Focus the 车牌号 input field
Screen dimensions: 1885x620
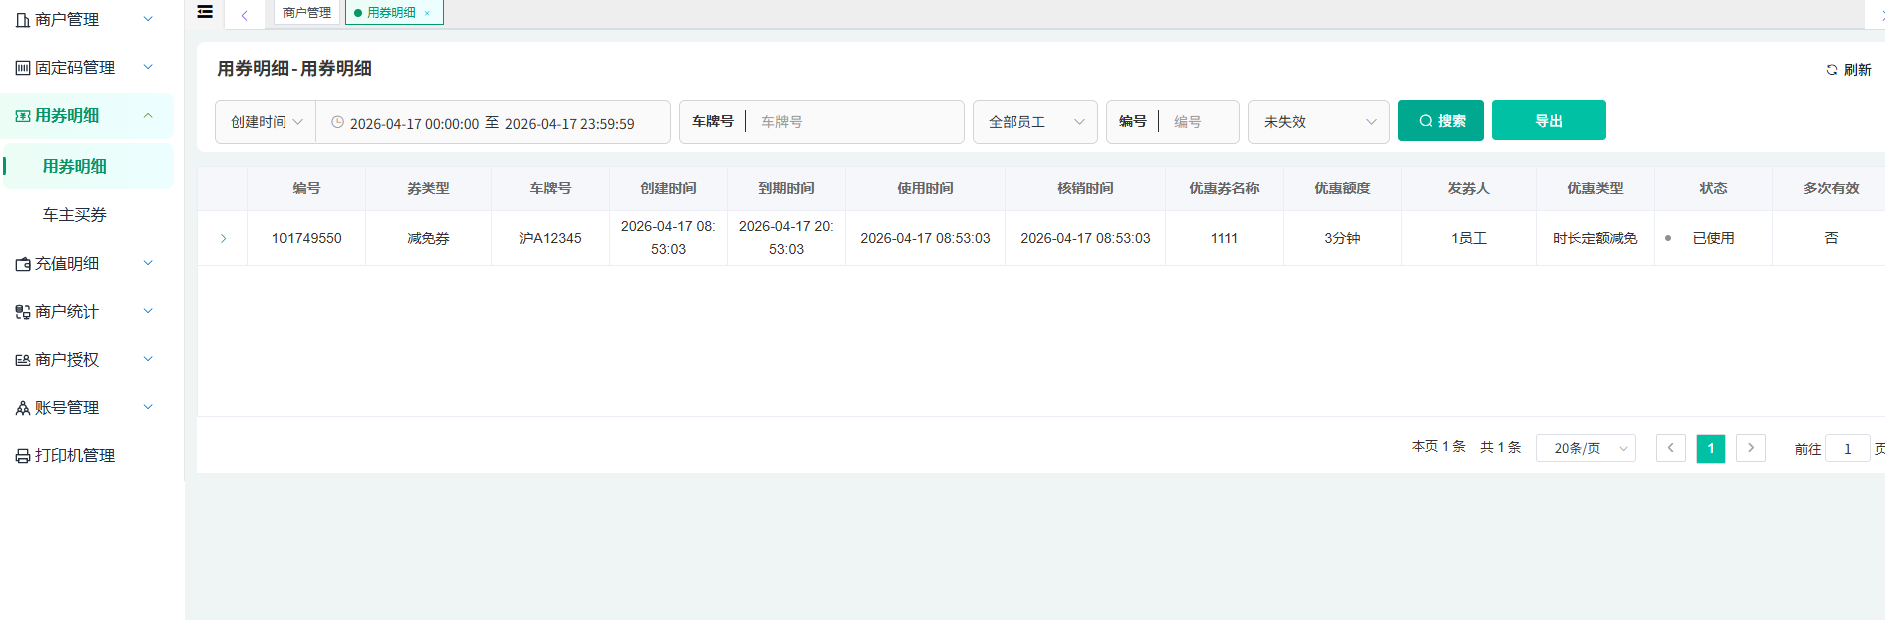(855, 122)
